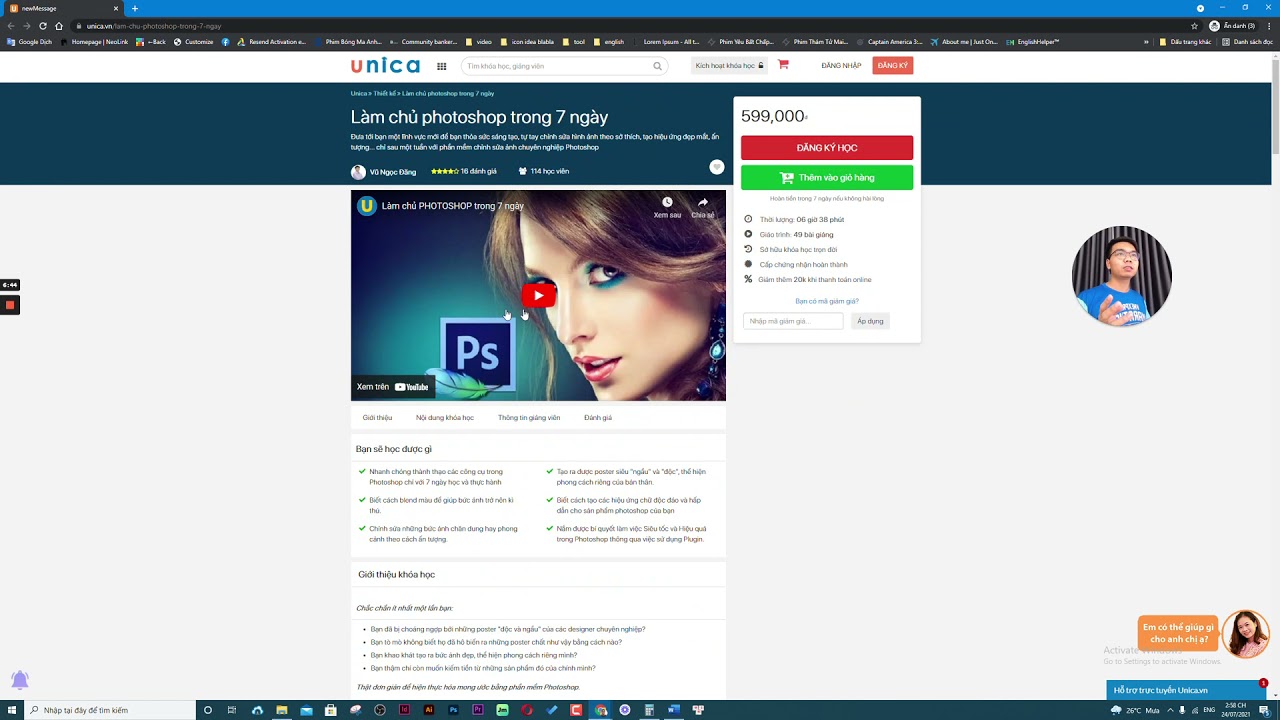Click the Xem trên YouTube badge
Screen dimensions: 1280x720
click(x=393, y=387)
